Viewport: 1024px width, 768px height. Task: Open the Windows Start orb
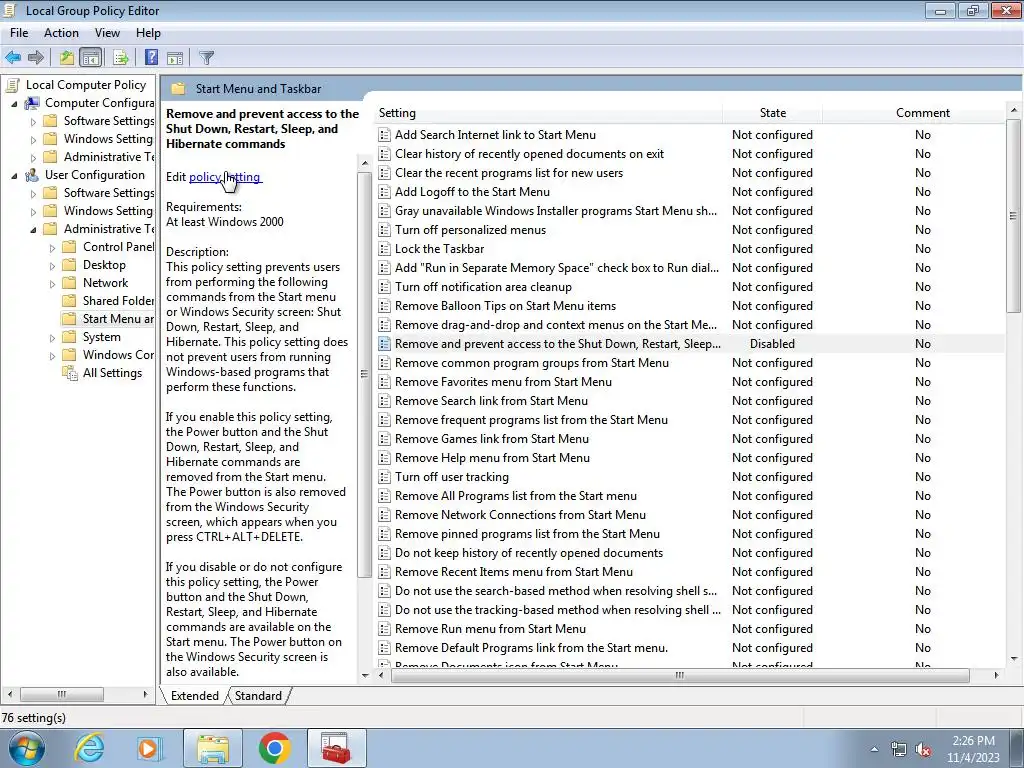tap(27, 748)
